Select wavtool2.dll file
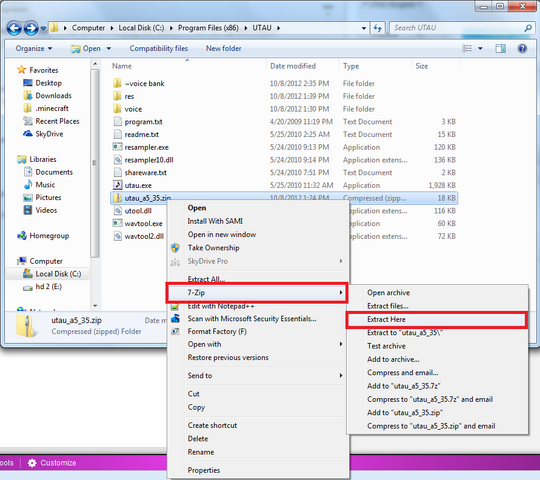This screenshot has height=480, width=540. point(144,236)
